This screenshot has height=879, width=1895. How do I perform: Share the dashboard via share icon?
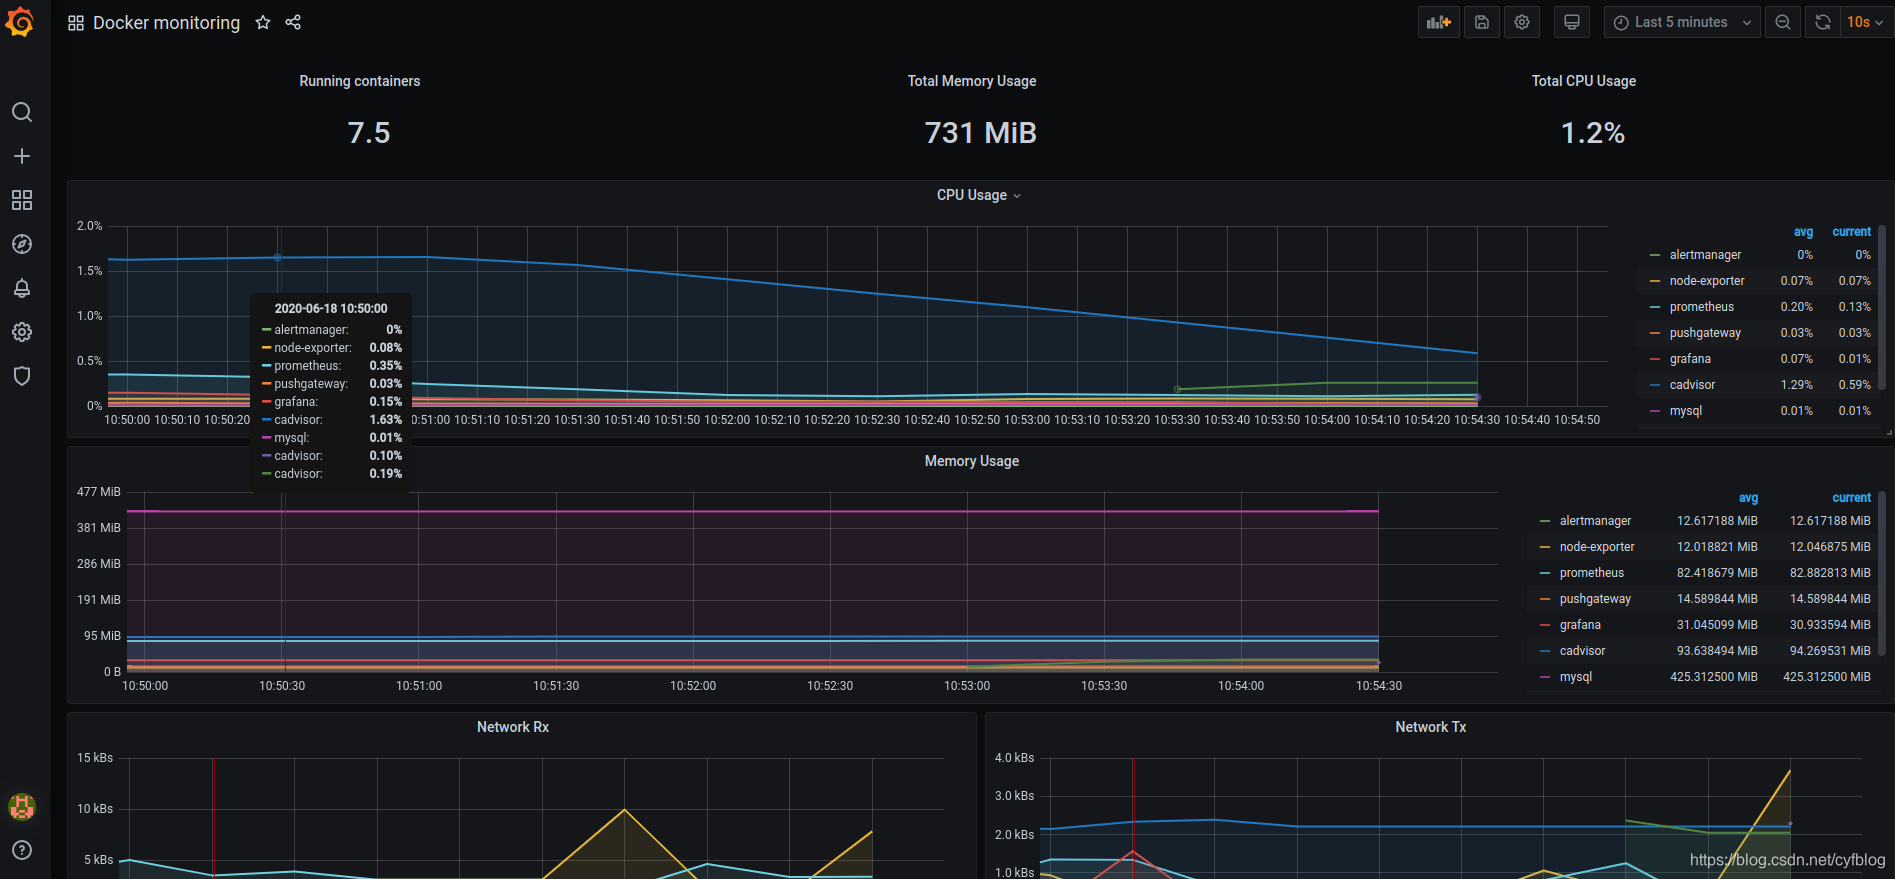(x=293, y=22)
